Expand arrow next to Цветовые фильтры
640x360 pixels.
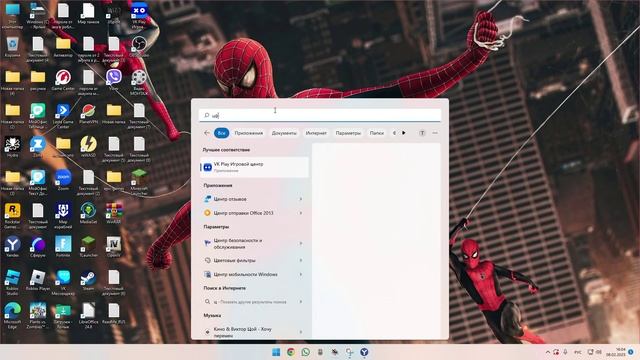301,260
